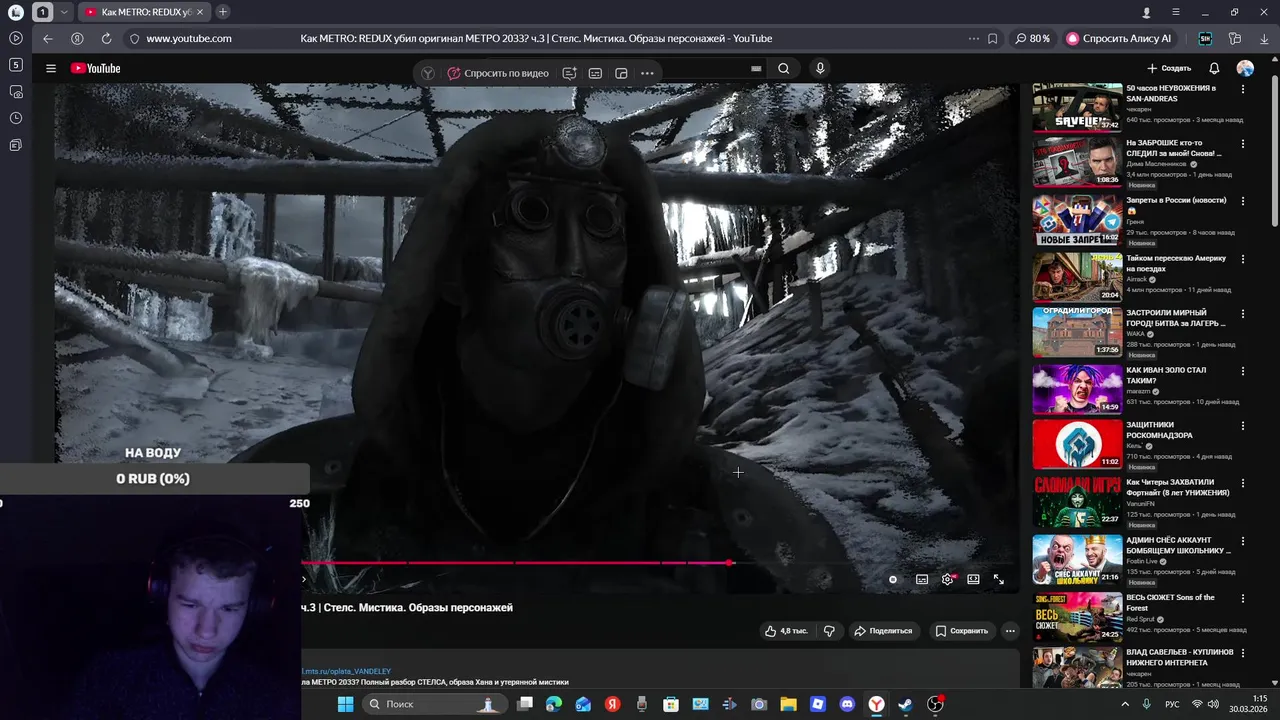Viewport: 1280px width, 720px height.
Task: Click the Alice assistant icon above the video
Action: click(428, 73)
